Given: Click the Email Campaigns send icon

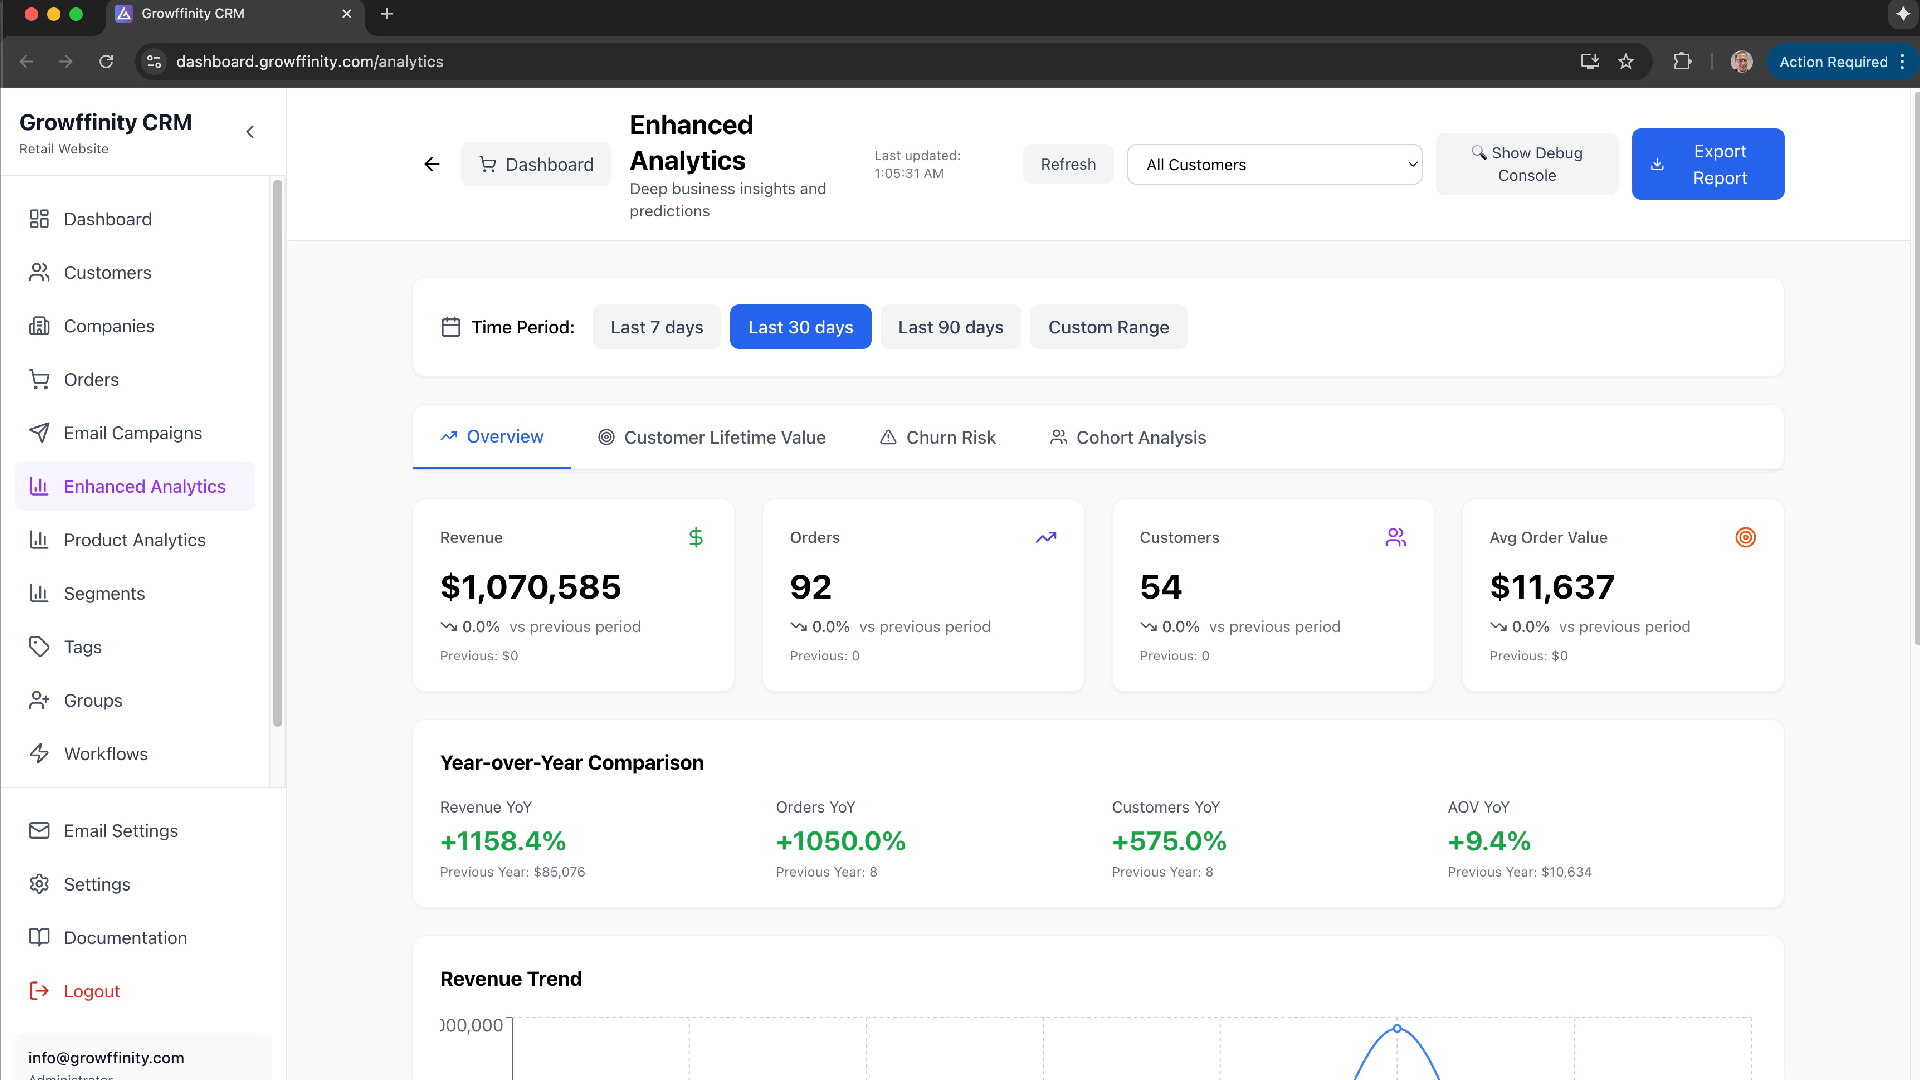Looking at the screenshot, I should point(39,433).
